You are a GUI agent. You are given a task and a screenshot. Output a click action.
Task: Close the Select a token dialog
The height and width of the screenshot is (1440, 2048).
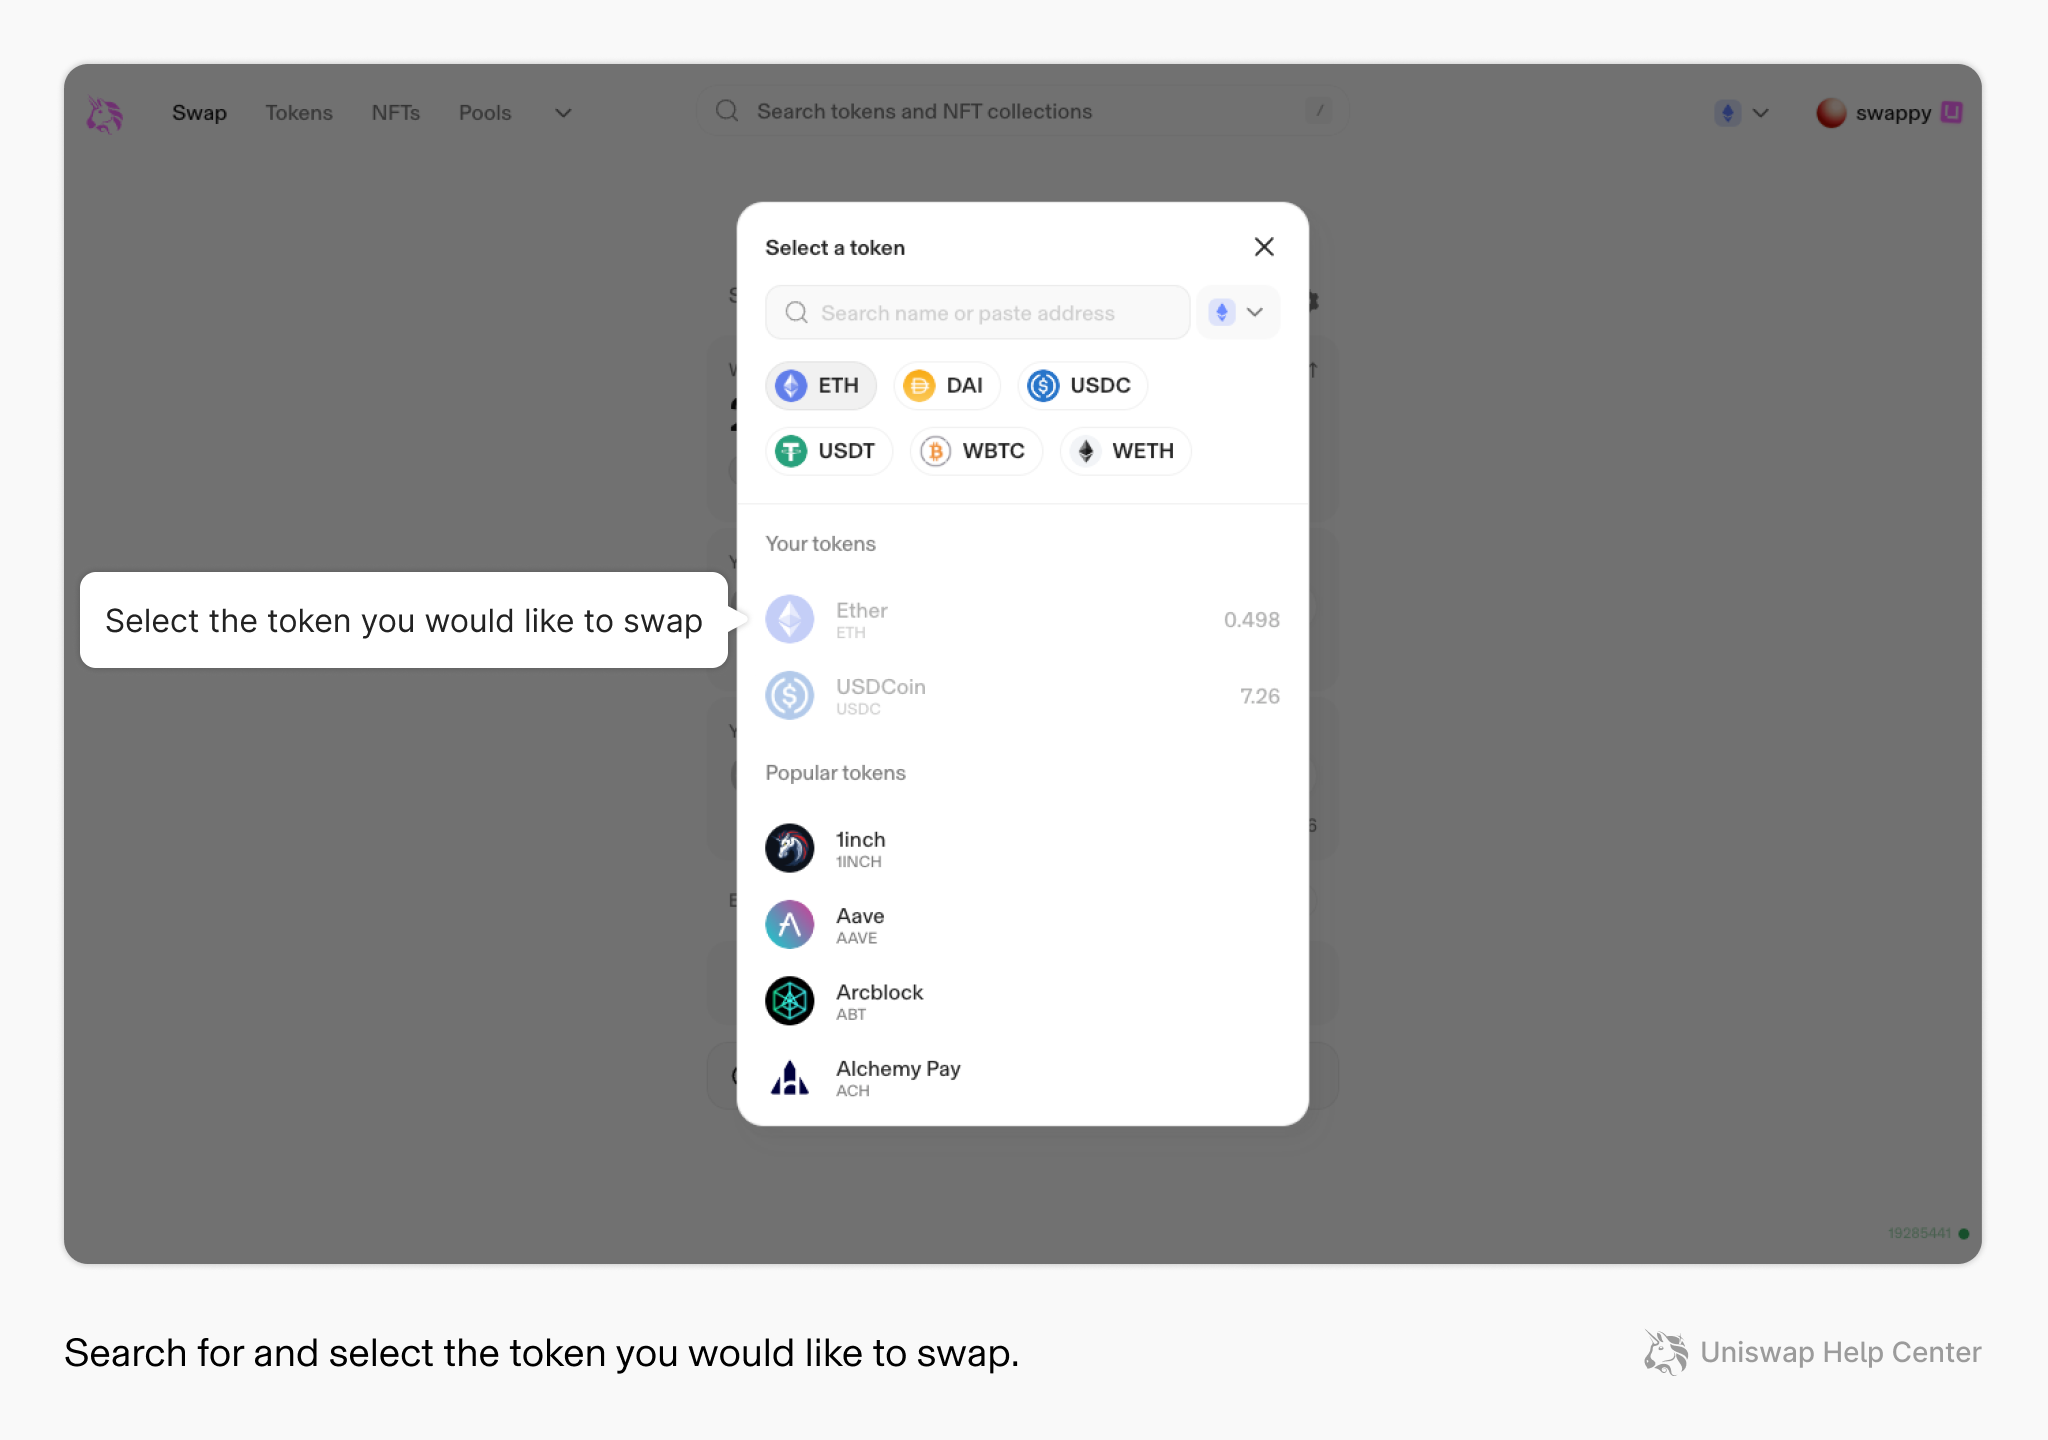[1264, 247]
